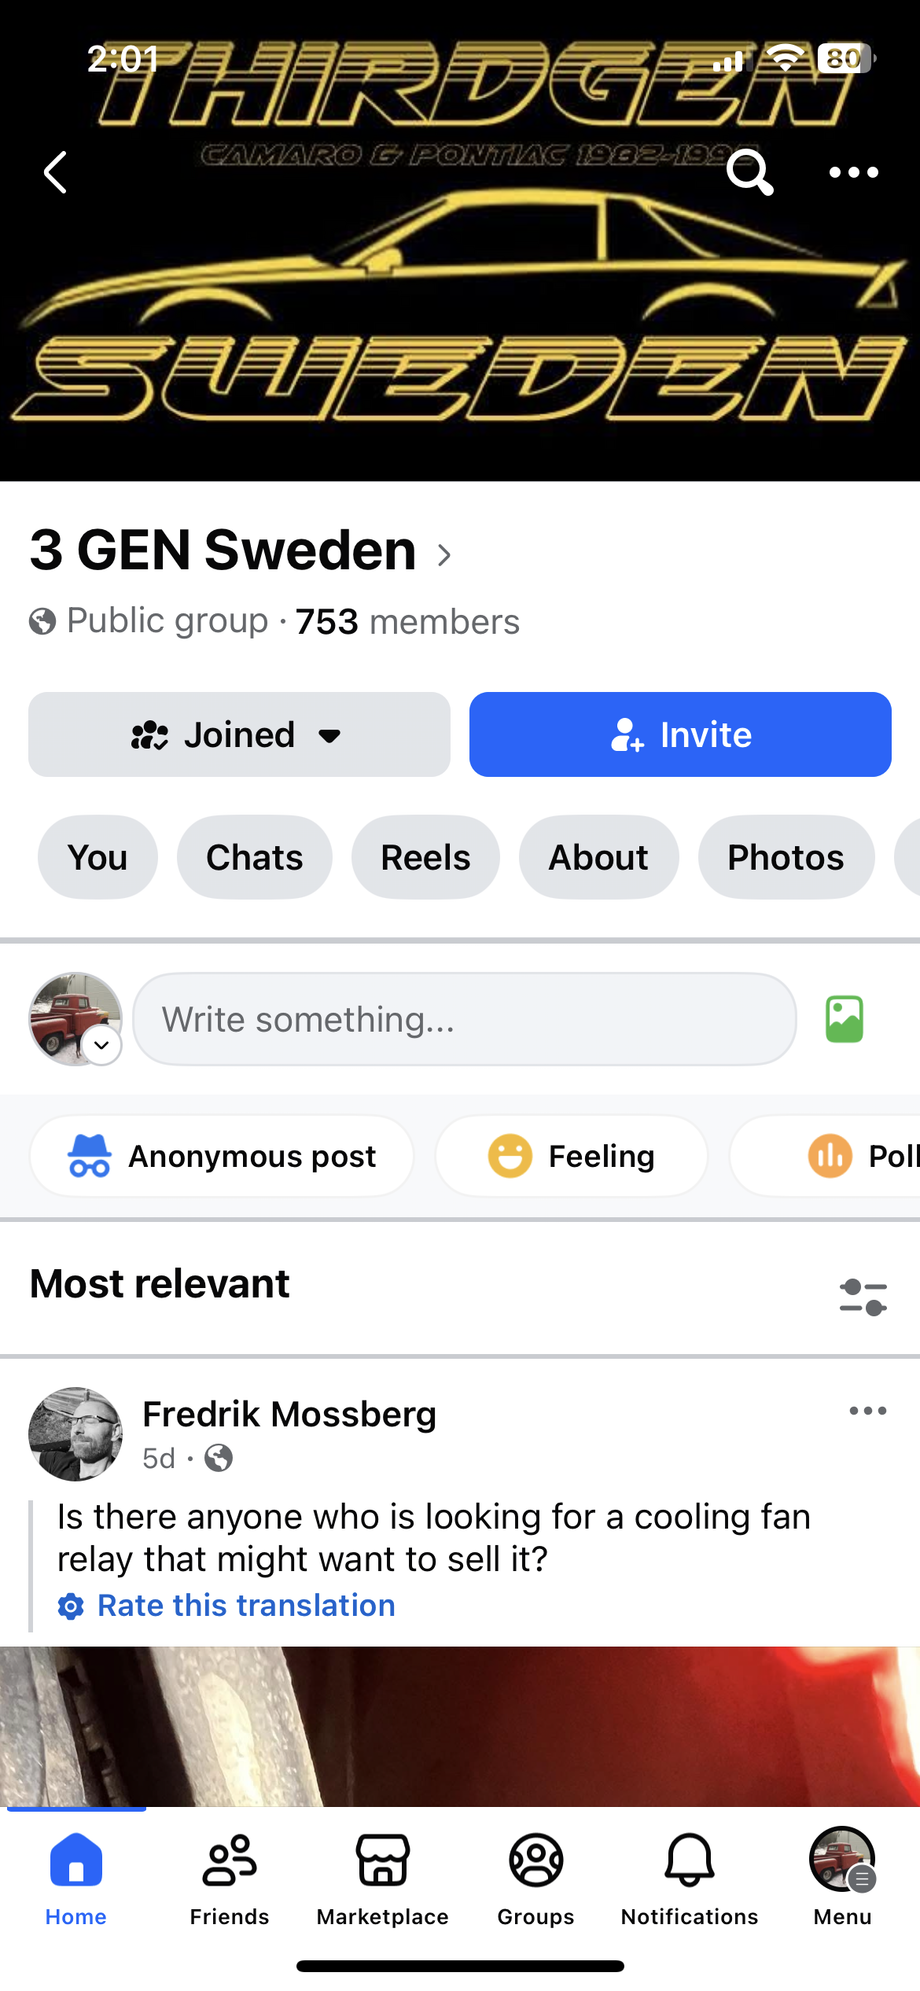Image resolution: width=920 pixels, height=1991 pixels.
Task: Open the About tab
Action: click(598, 857)
